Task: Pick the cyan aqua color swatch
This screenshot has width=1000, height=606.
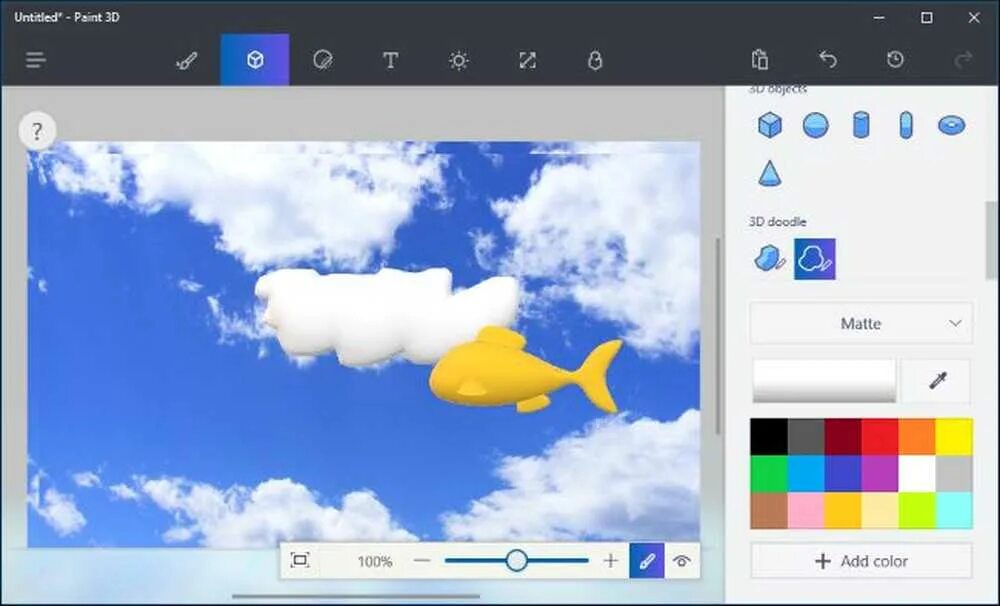Action: tap(954, 510)
